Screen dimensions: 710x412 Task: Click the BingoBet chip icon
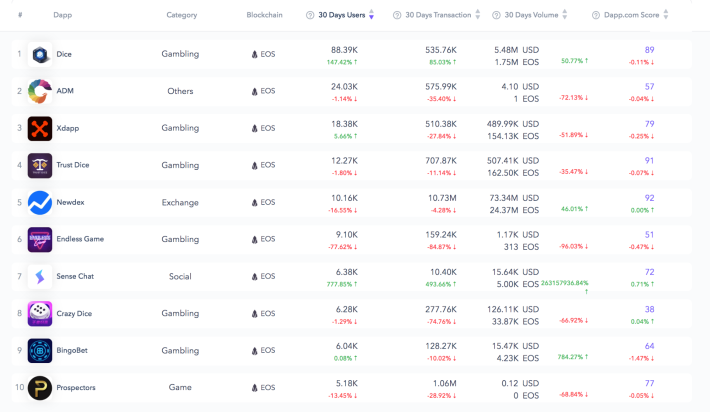[x=40, y=351]
